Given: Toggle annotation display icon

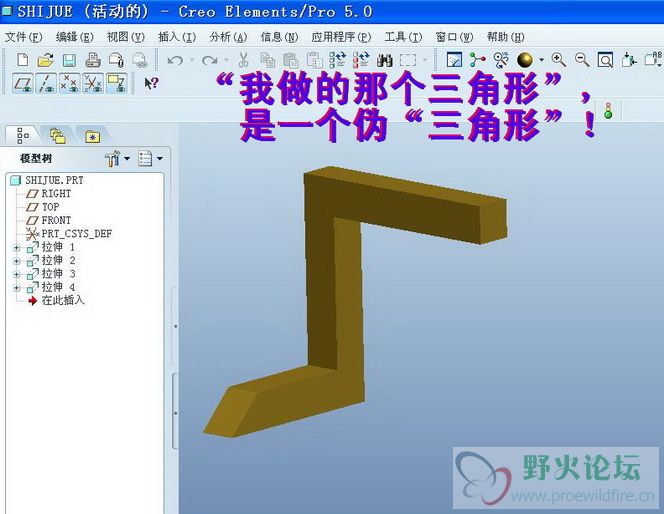Looking at the screenshot, I should coord(116,83).
